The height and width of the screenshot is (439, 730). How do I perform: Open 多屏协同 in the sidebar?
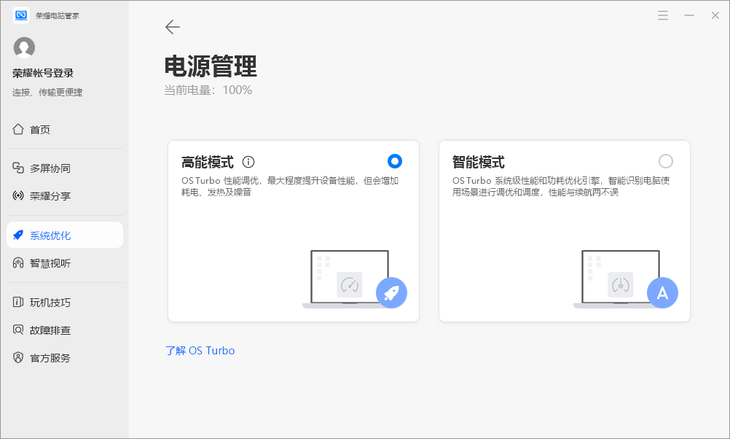65,168
